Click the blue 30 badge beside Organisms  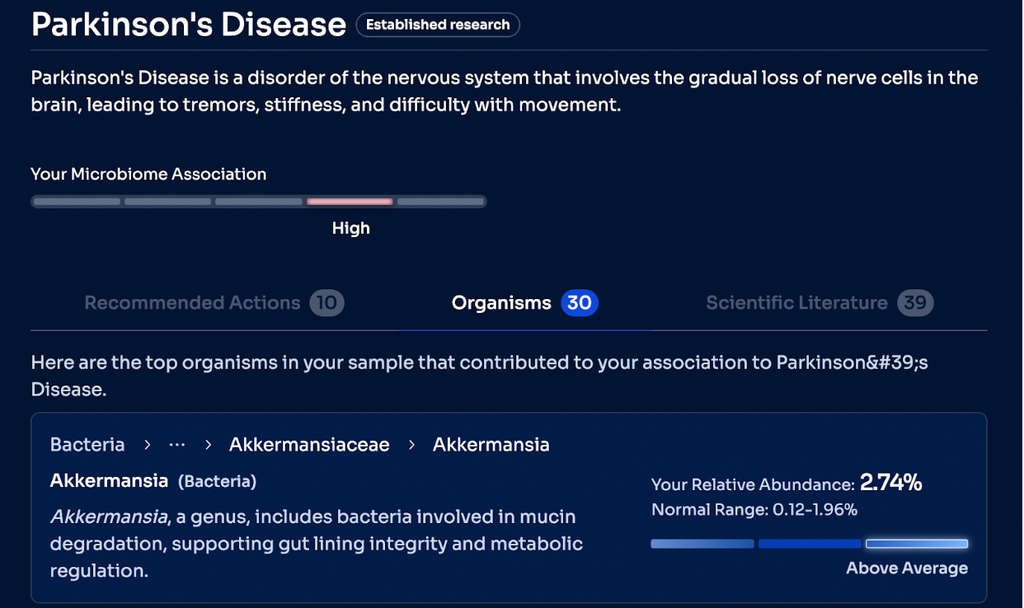[579, 303]
